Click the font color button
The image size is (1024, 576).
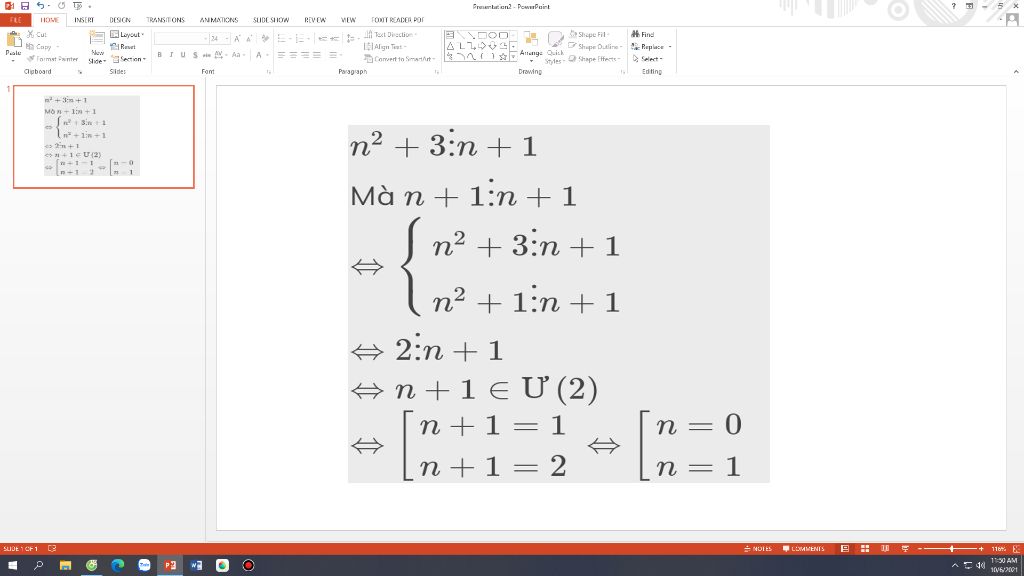click(x=259, y=55)
